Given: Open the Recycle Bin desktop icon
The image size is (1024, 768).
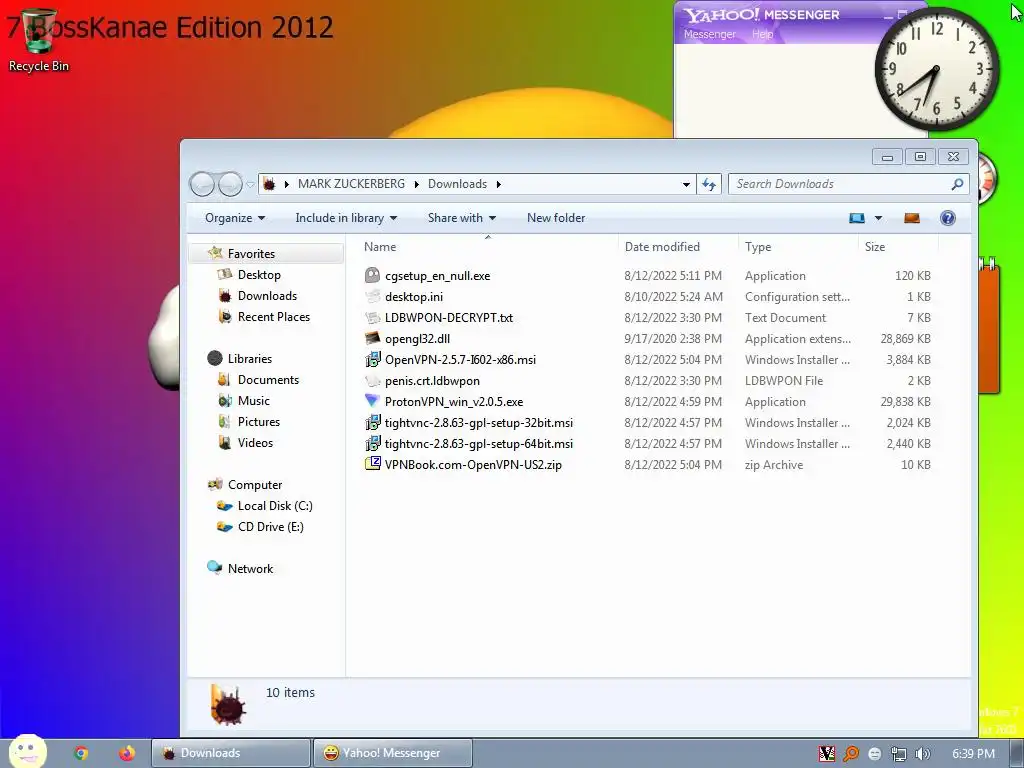Looking at the screenshot, I should pyautogui.click(x=39, y=40).
